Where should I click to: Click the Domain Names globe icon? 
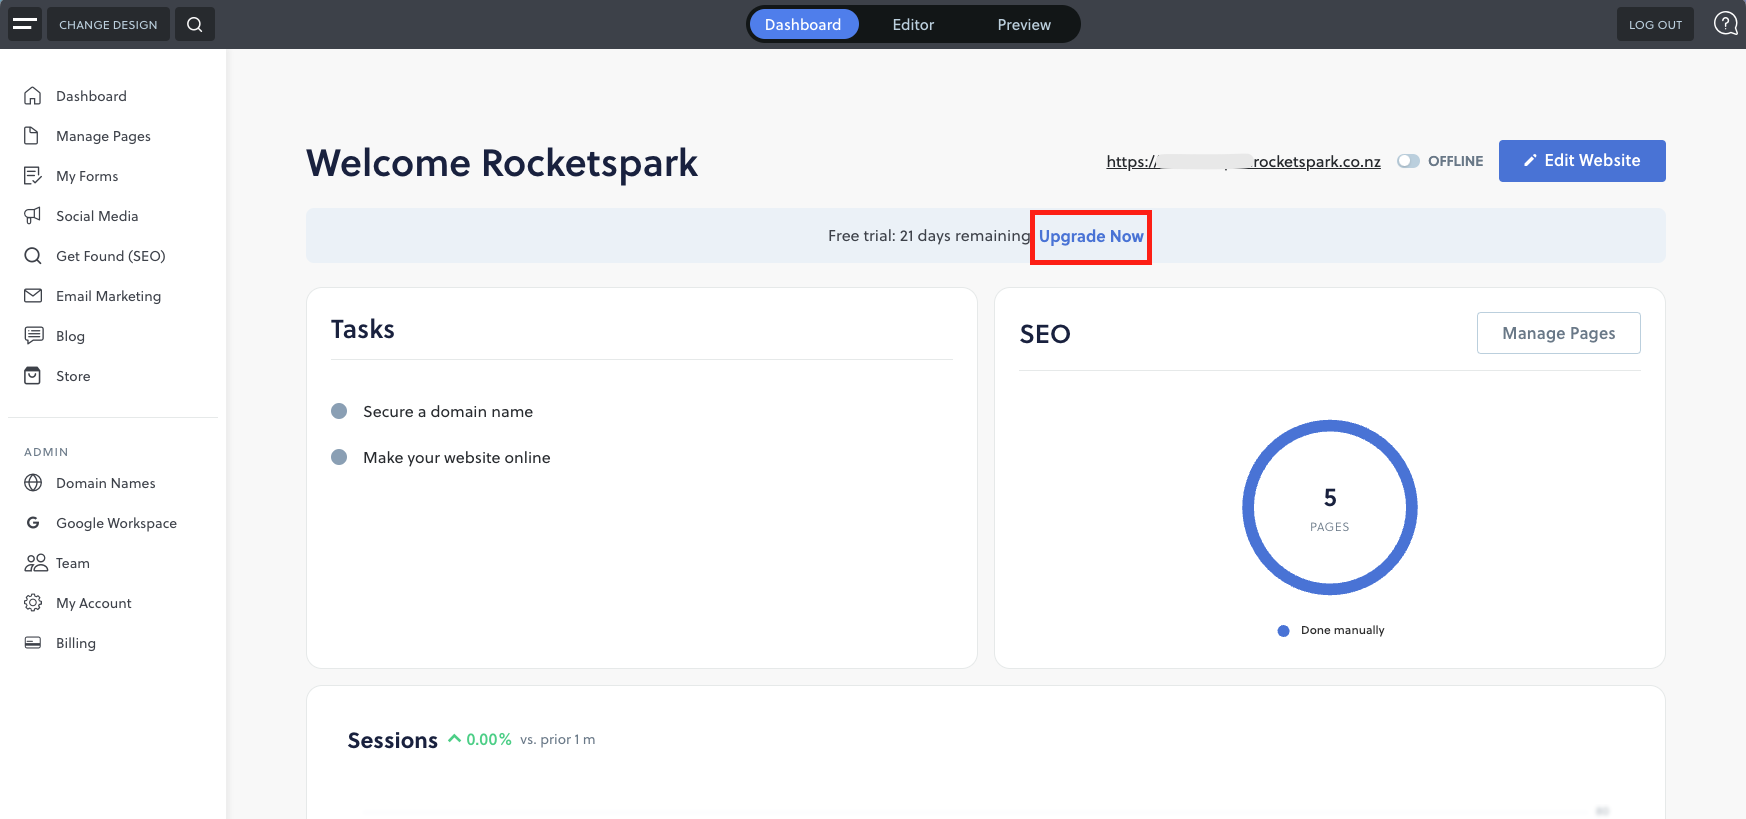click(x=33, y=483)
